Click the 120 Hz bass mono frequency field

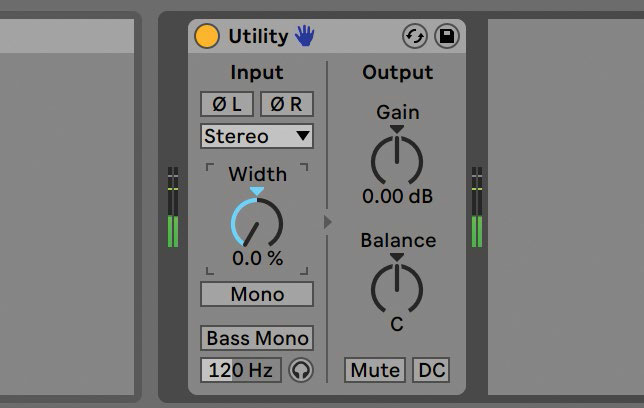241,370
